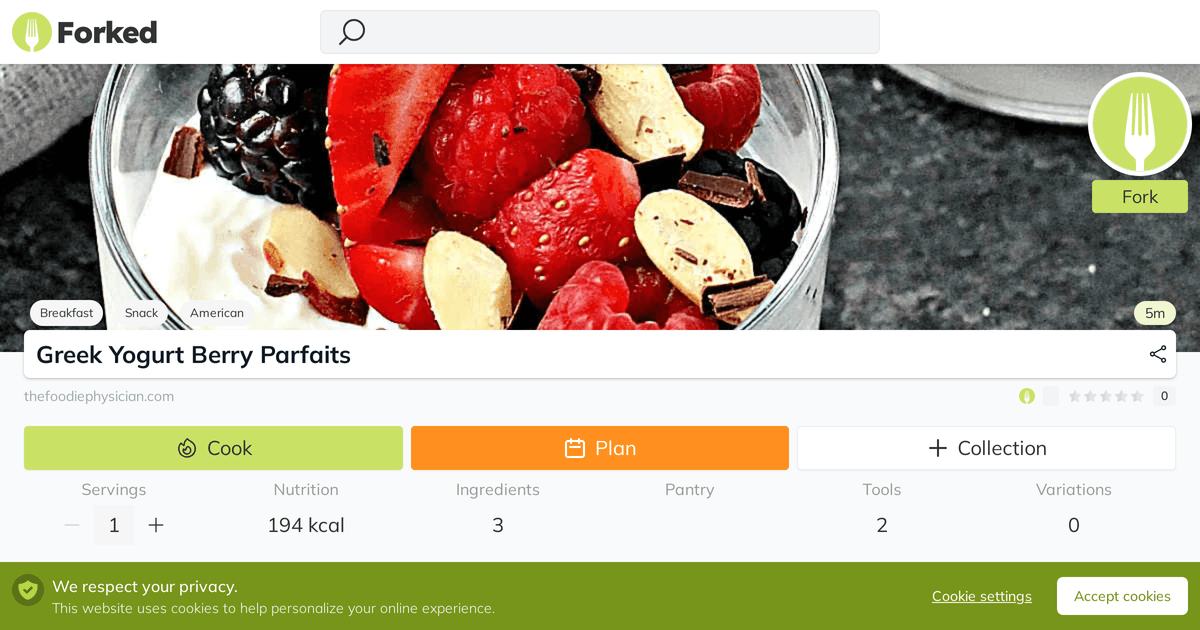1200x630 pixels.
Task: Open thefoodiephysician.com source link
Action: pos(99,396)
